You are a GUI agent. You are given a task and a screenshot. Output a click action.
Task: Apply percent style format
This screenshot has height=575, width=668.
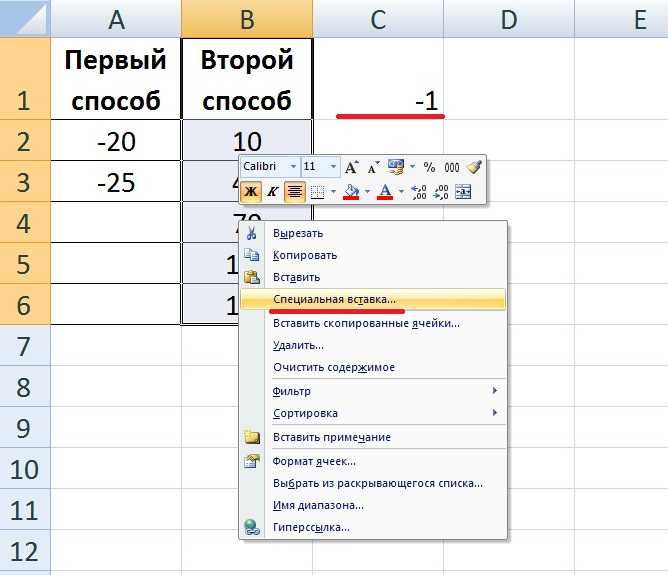coord(429,167)
